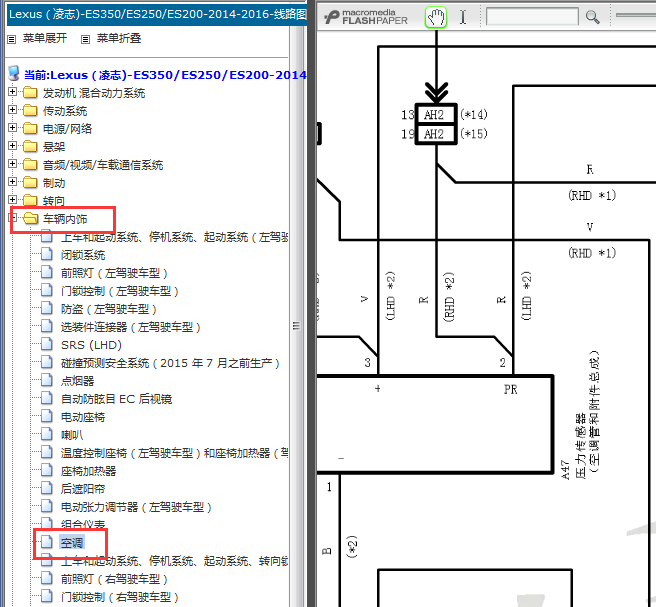Select 发动机 混合动力系统 tree label
Screen dimensions: 656x607
pyautogui.click(x=94, y=93)
